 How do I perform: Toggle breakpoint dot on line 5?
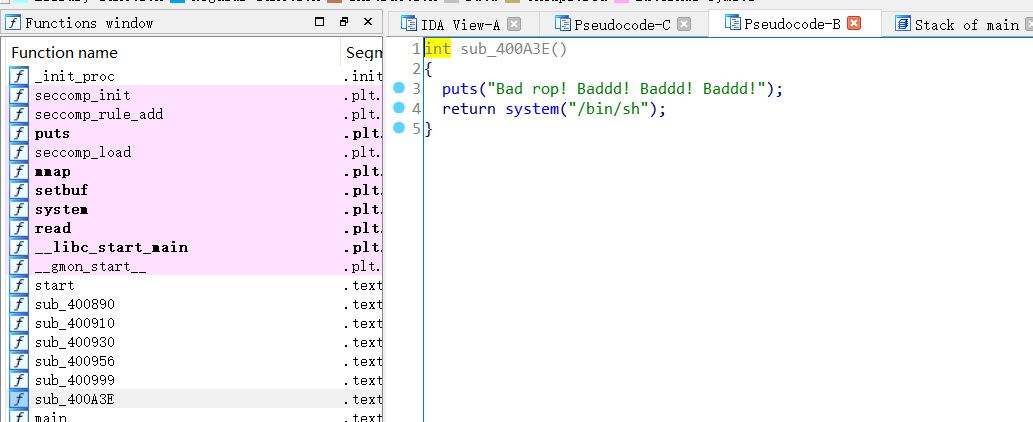[x=398, y=128]
